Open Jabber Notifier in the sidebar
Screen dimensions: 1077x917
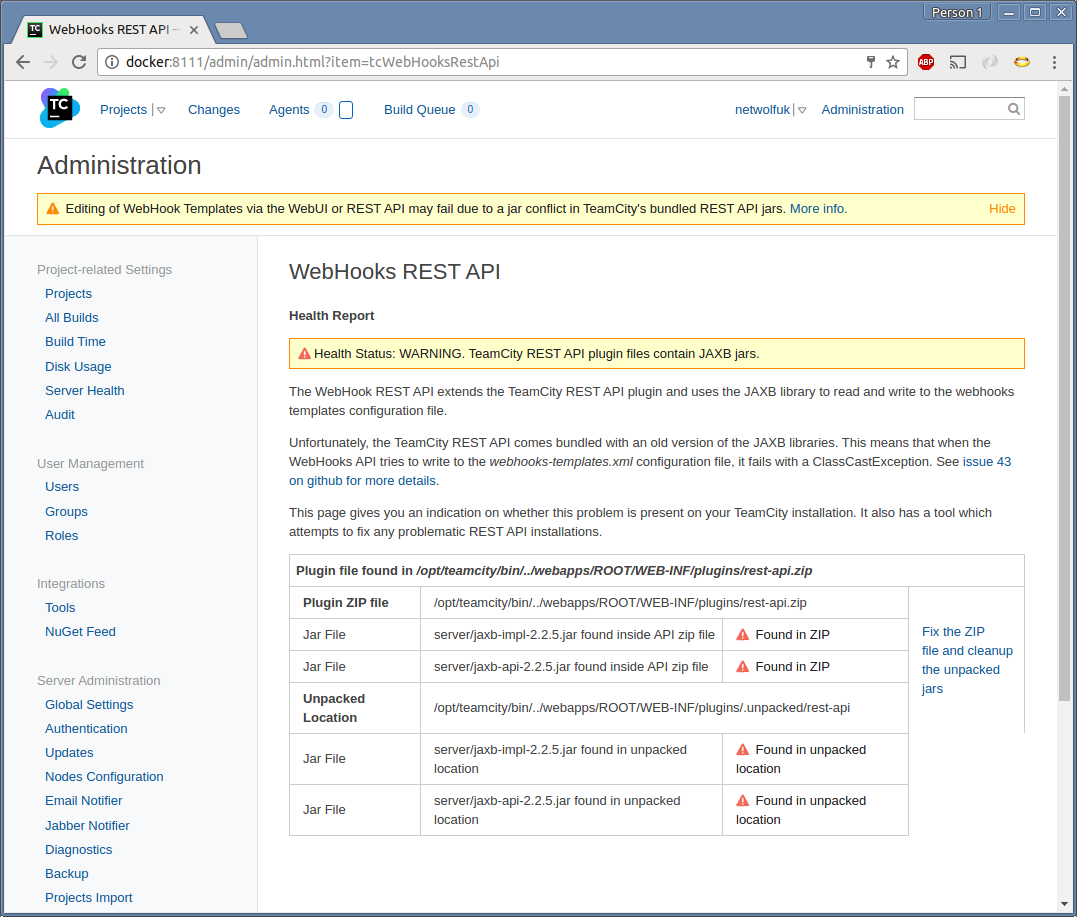87,826
